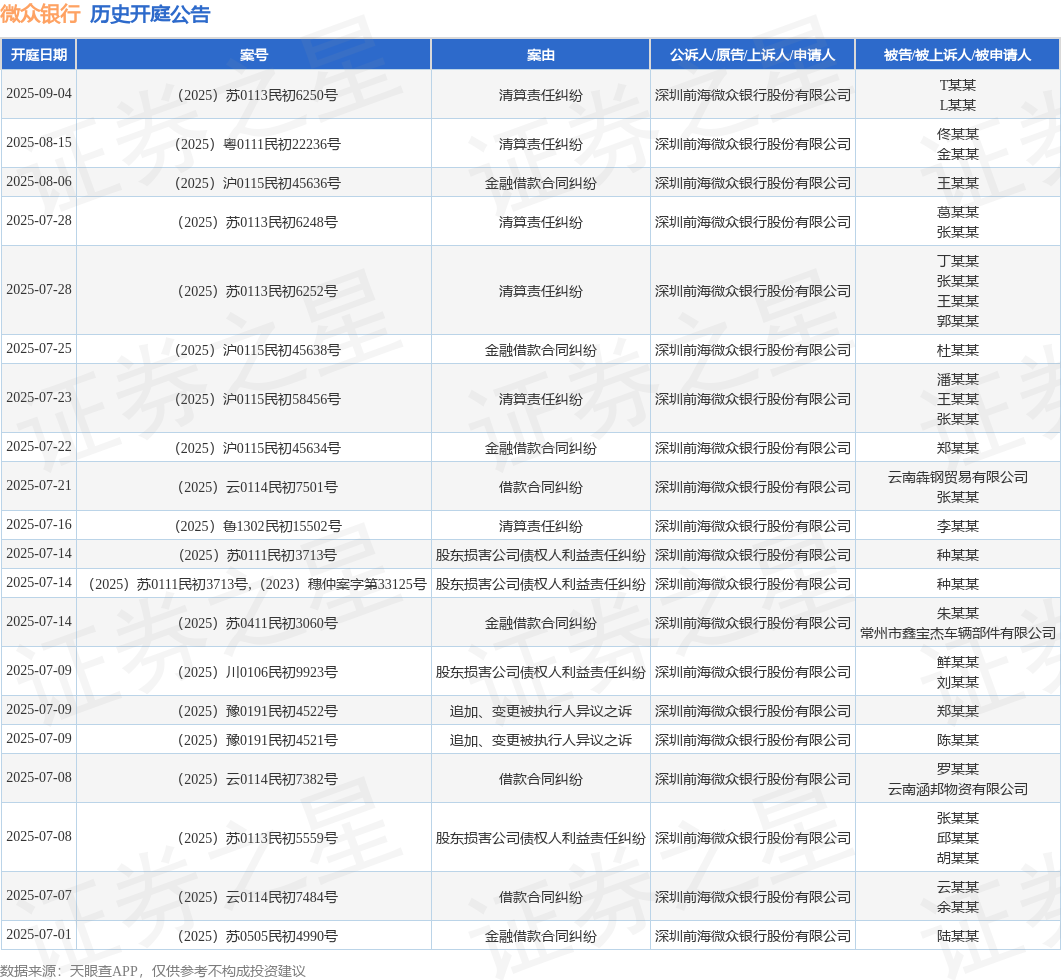Click the 公诉人/原告/上诉人/申请人 column header
This screenshot has height=980, width=1061.
[x=752, y=55]
